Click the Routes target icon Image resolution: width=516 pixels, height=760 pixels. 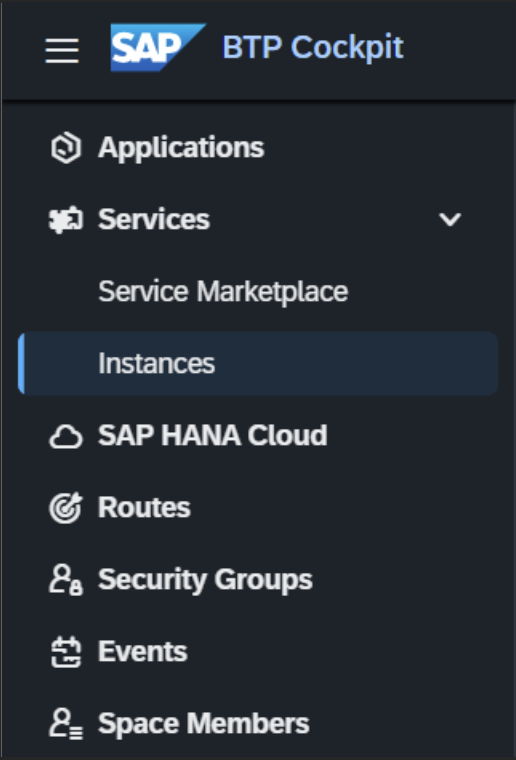click(x=66, y=507)
